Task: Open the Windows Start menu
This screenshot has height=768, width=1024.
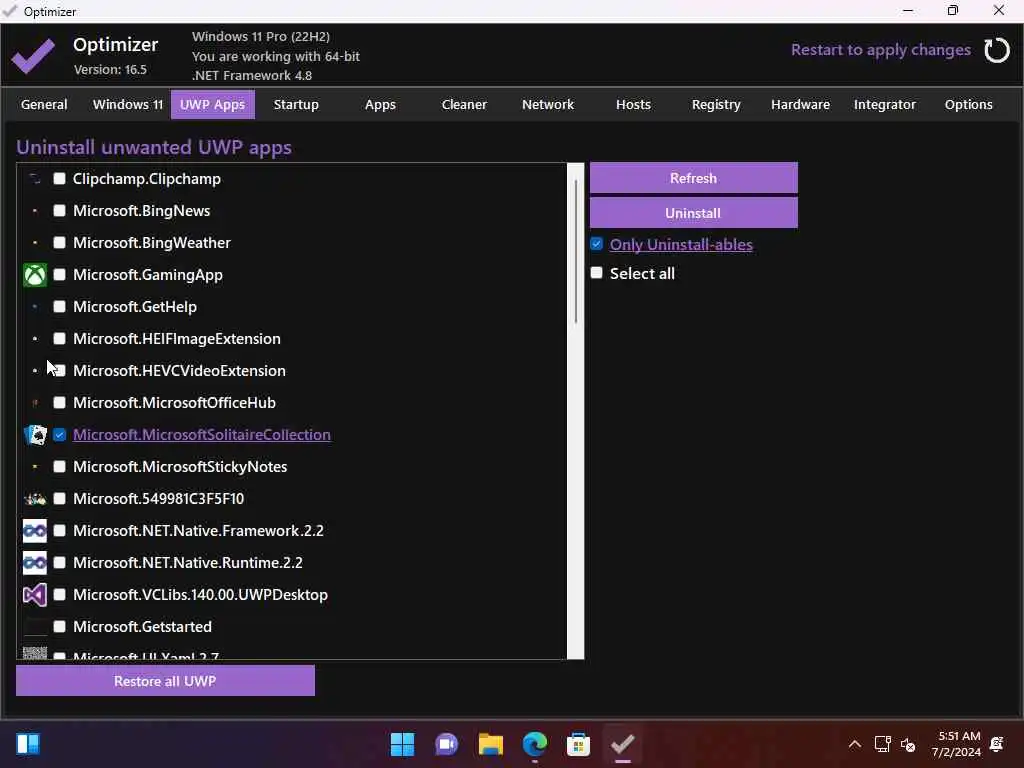Action: pos(402,744)
